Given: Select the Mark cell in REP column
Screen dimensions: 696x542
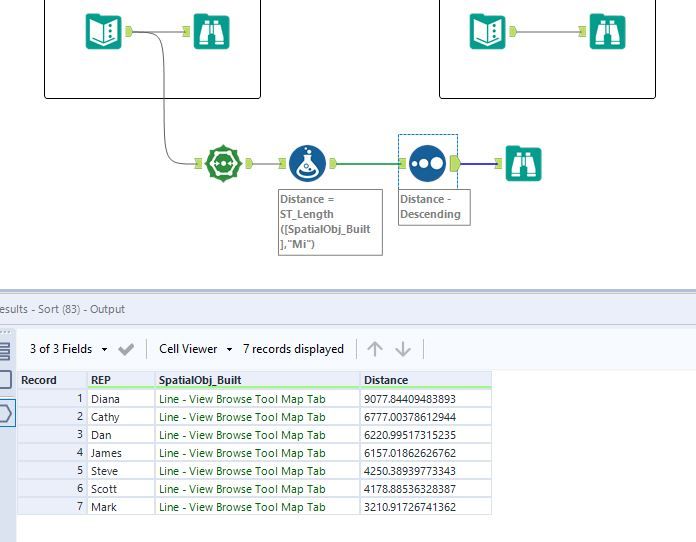Looking at the screenshot, I should [x=121, y=506].
